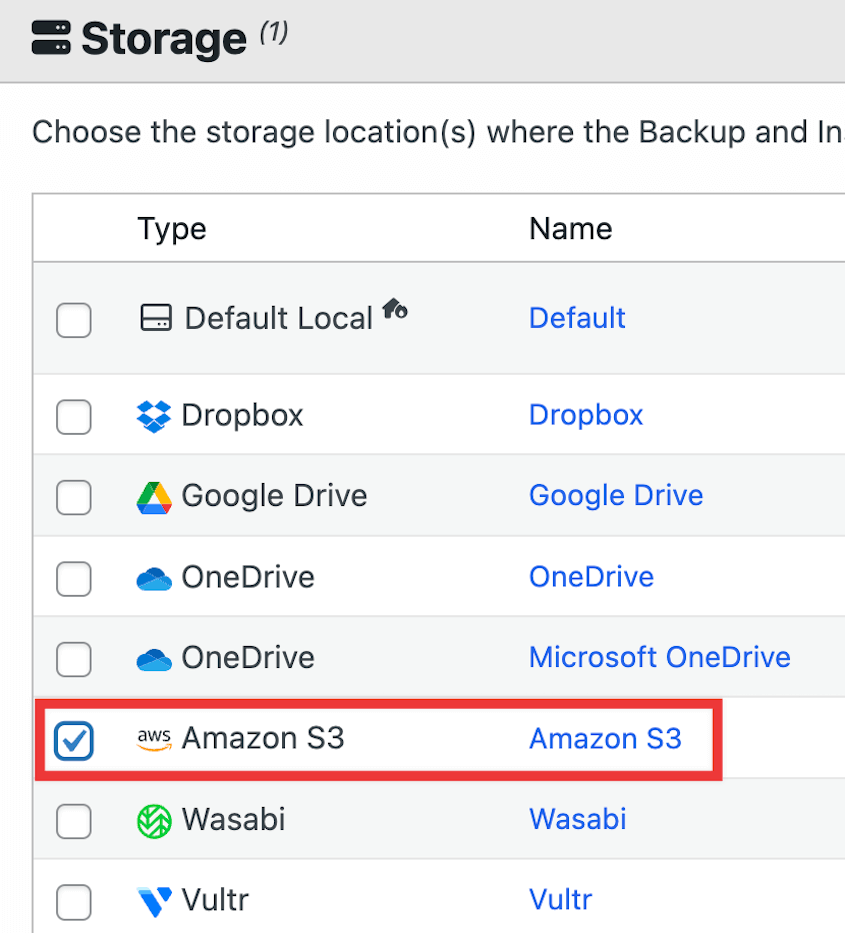Enable the Google Drive checkbox
This screenshot has height=933, width=845.
(x=73, y=497)
